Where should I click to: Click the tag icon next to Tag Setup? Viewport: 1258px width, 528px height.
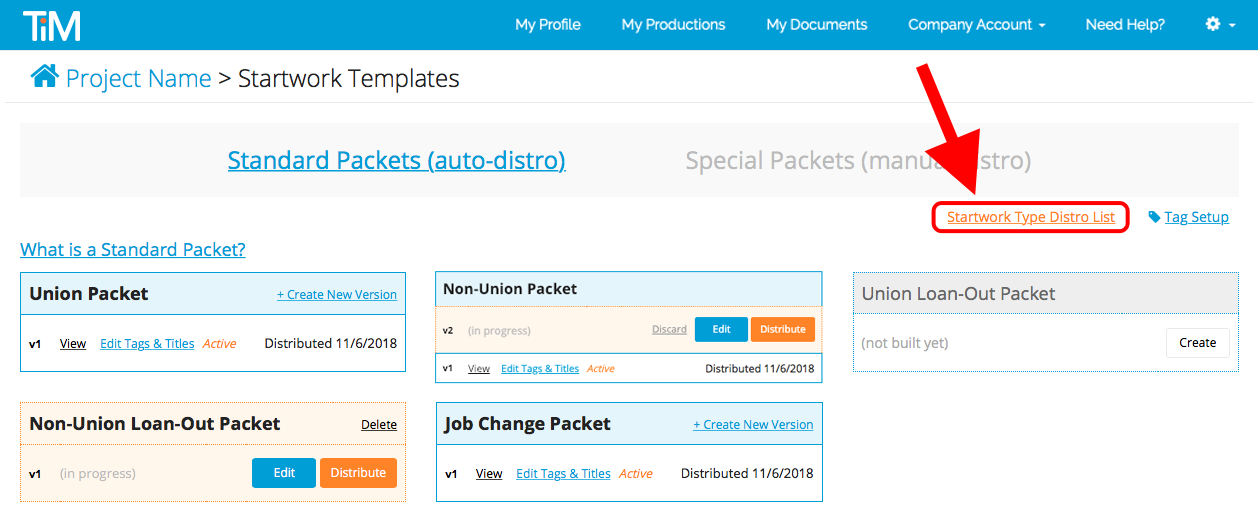coord(1154,217)
